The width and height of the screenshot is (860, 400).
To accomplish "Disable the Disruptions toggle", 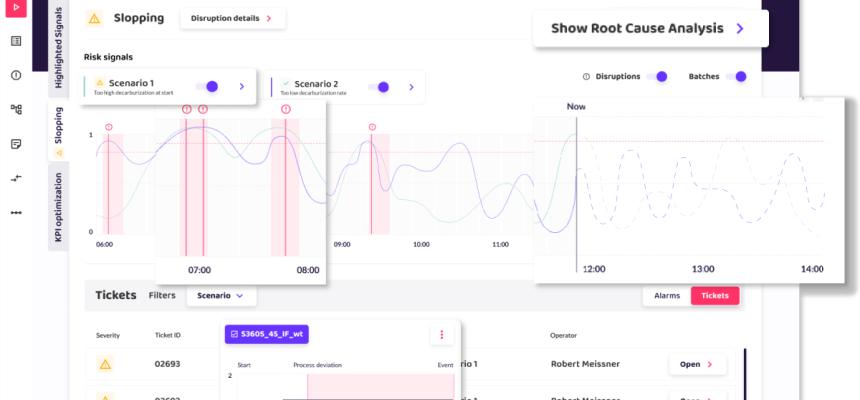I will click(x=657, y=76).
